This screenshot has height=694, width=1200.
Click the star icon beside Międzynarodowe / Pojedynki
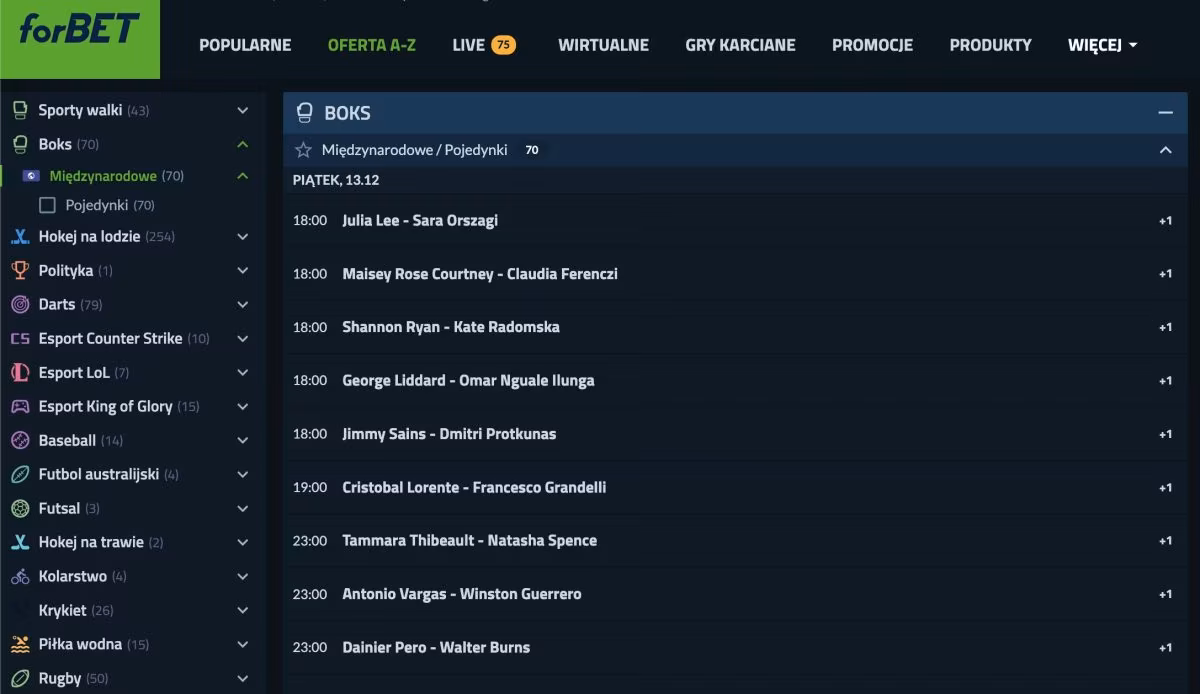304,150
